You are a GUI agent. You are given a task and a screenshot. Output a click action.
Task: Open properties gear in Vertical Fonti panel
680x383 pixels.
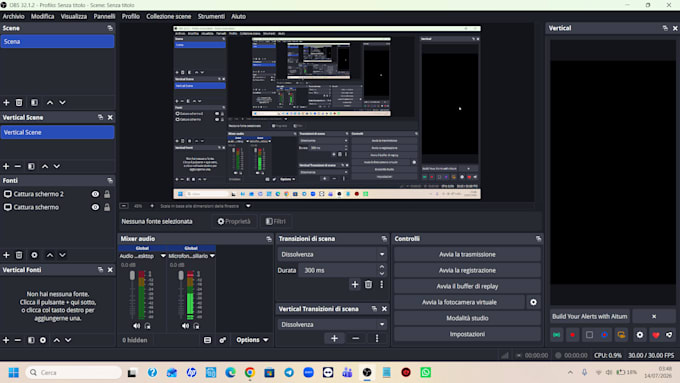tap(43, 340)
